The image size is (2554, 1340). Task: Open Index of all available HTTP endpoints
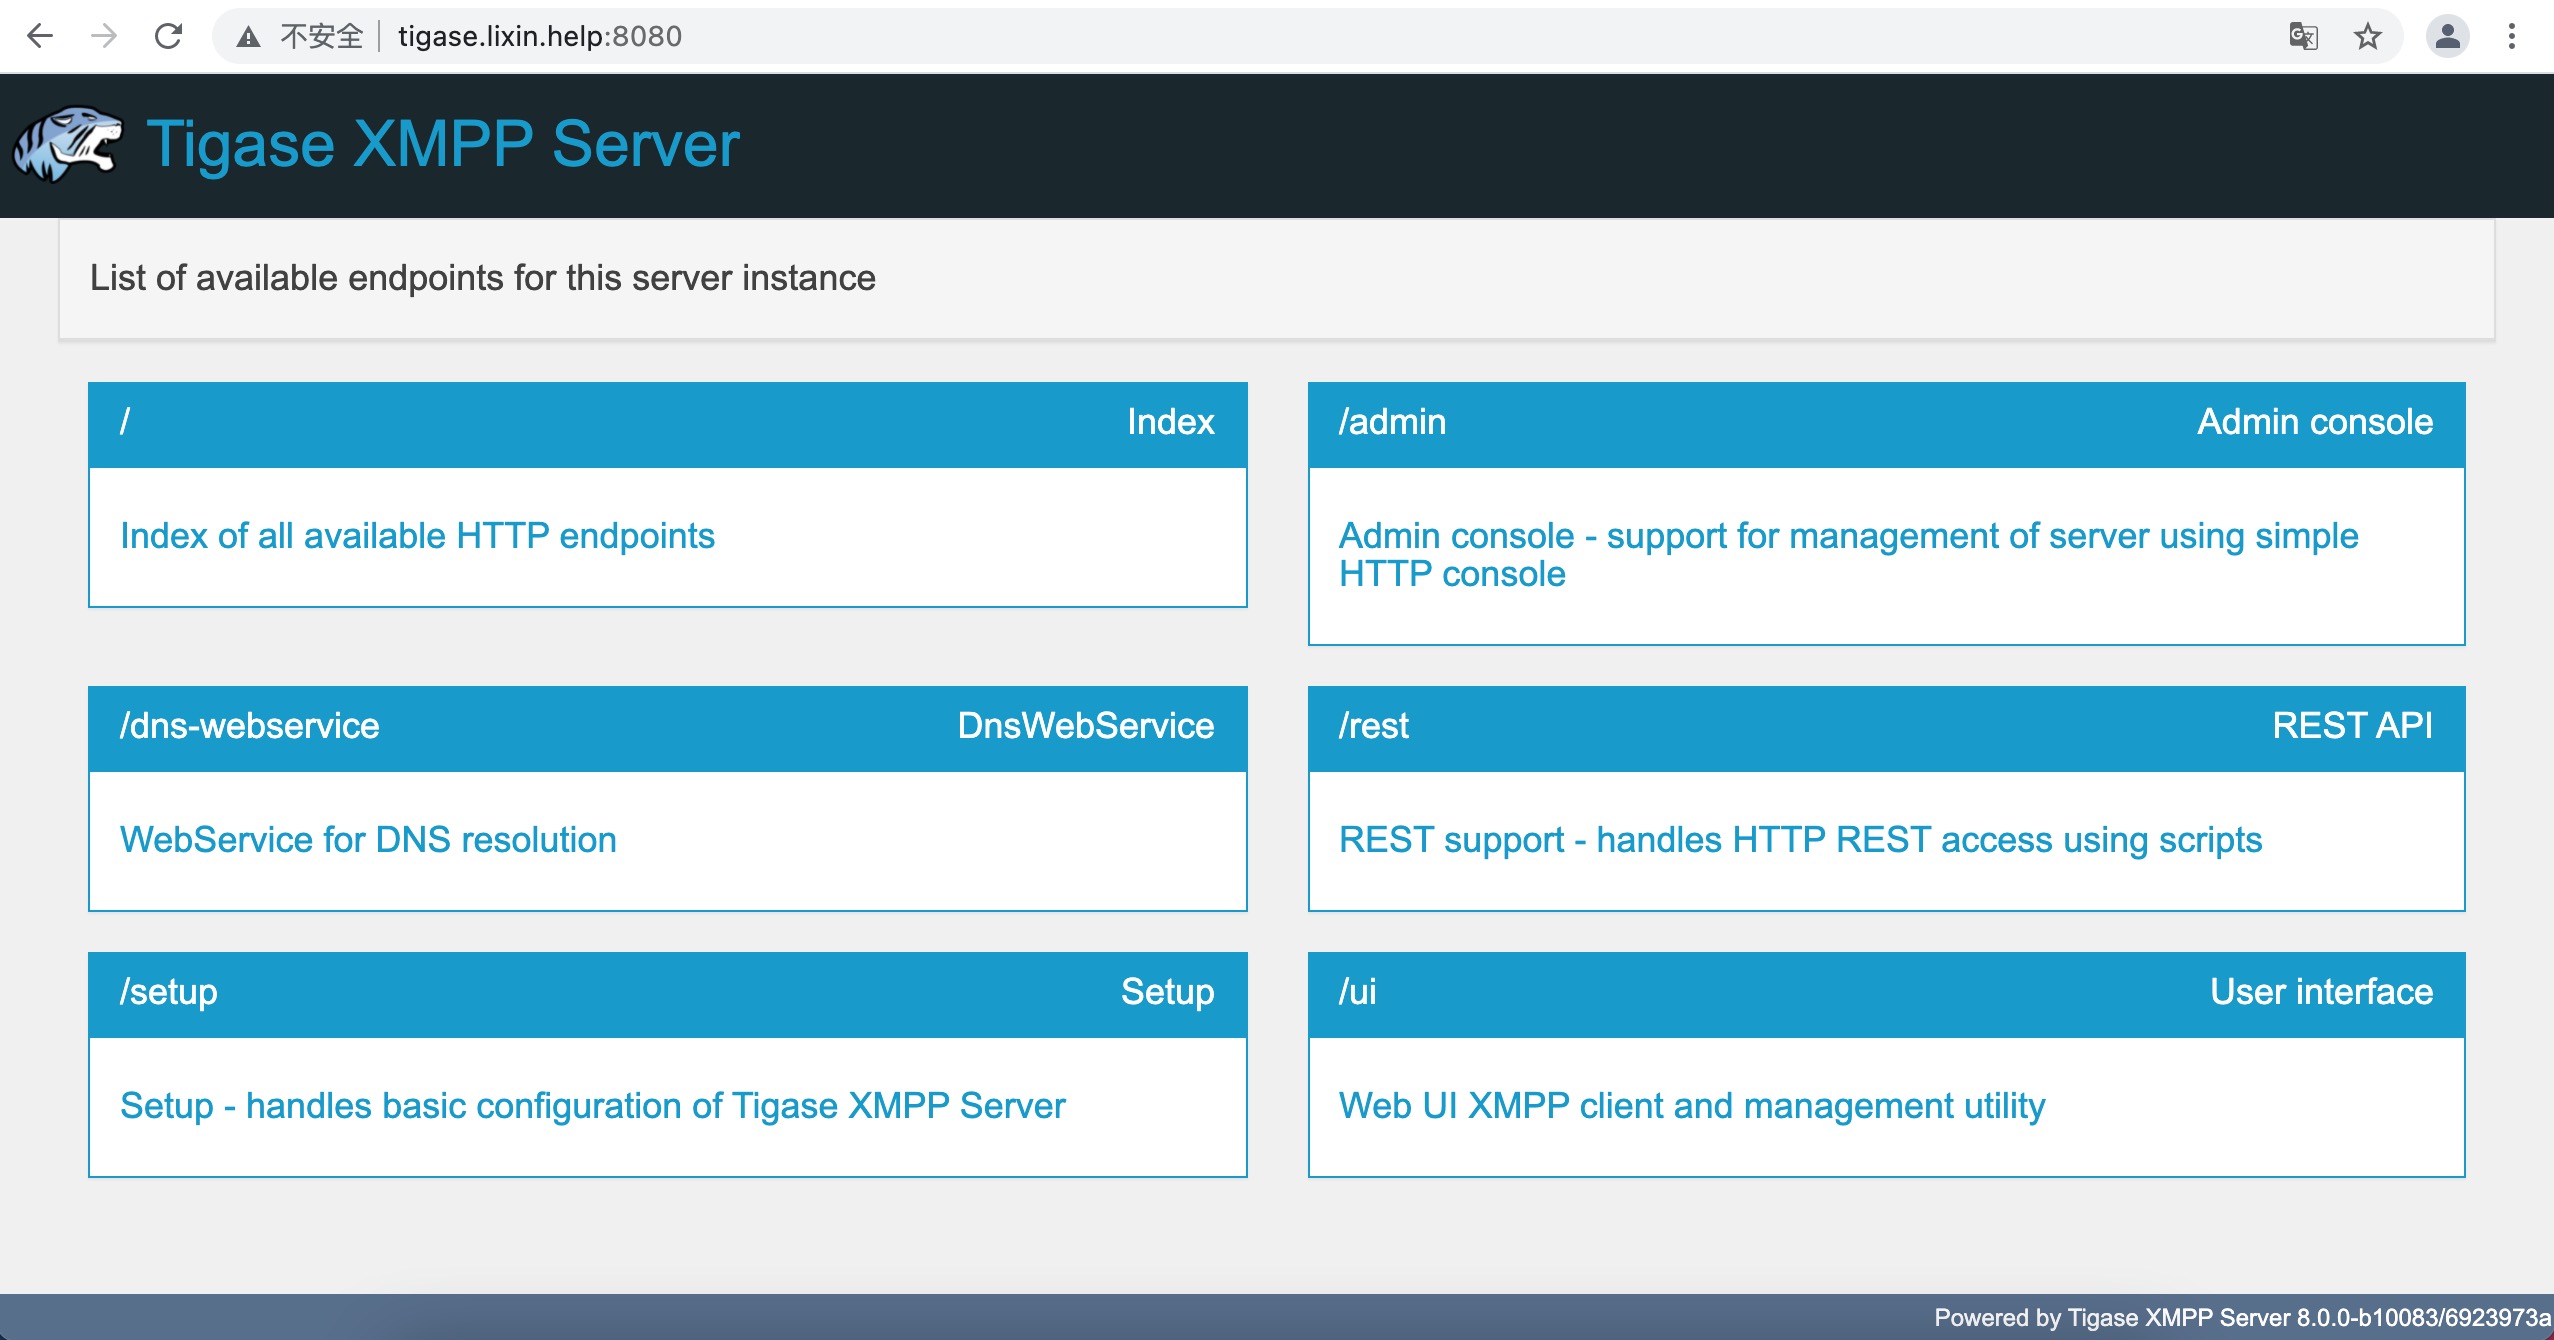point(417,536)
